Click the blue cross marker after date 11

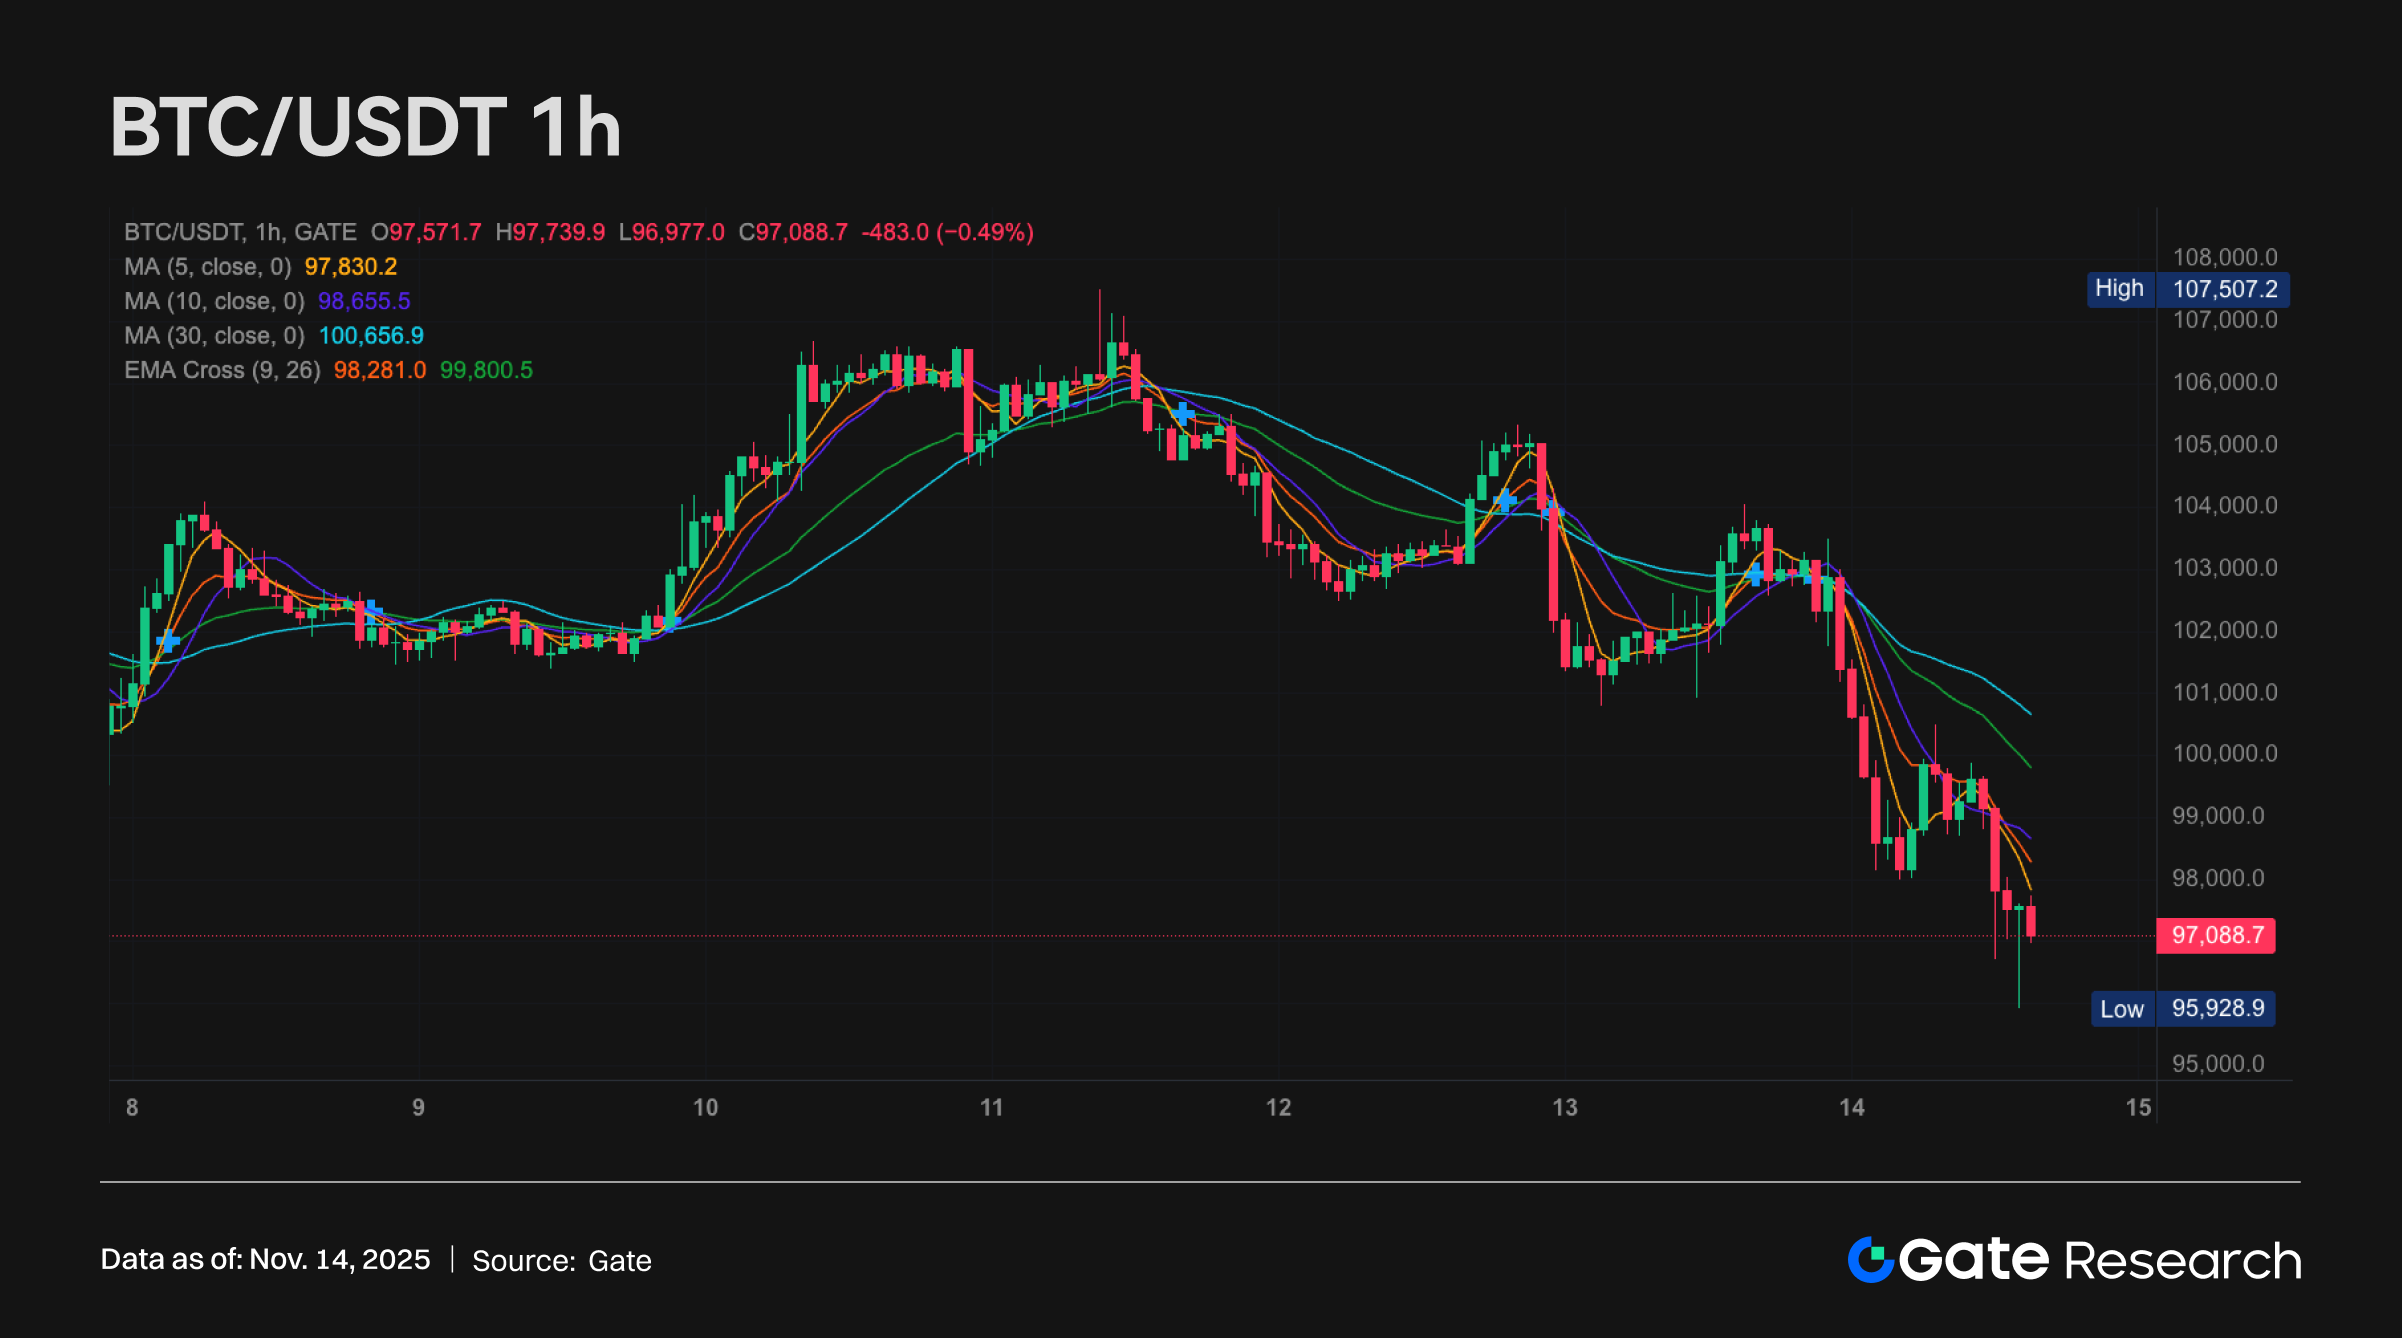[x=1183, y=413]
